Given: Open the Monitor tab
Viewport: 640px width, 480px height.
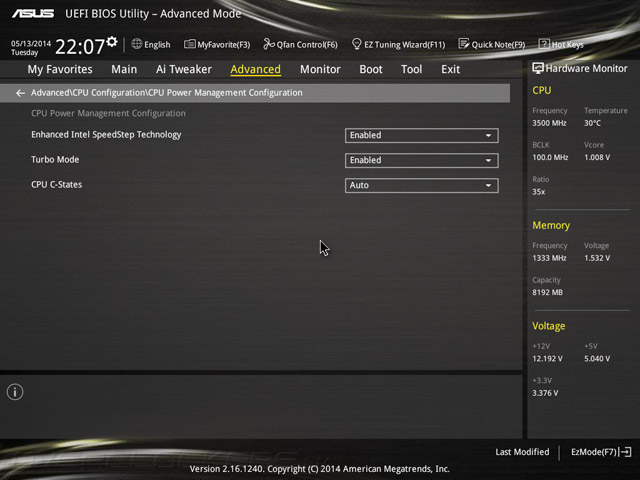Looking at the screenshot, I should coord(320,69).
